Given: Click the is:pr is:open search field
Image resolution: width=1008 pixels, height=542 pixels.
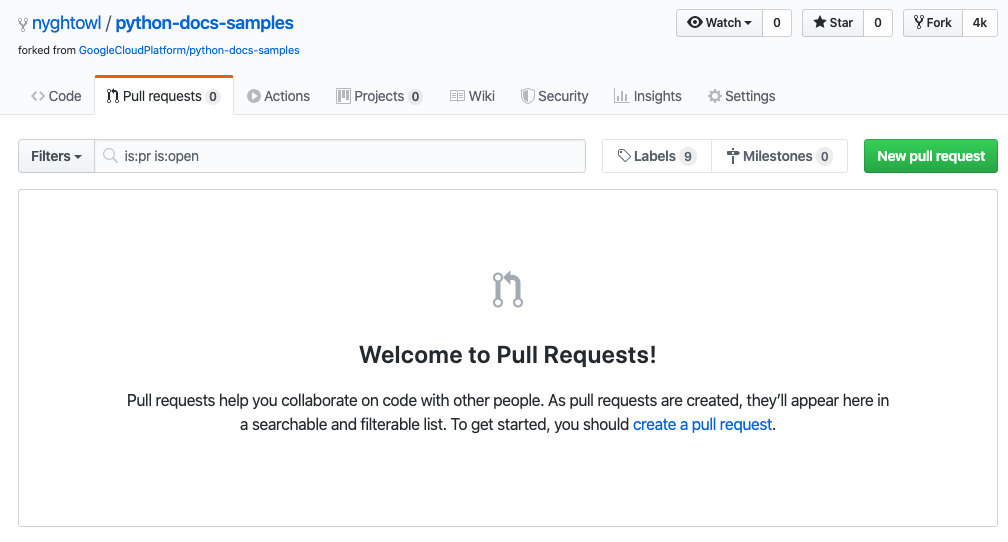Looking at the screenshot, I should (340, 156).
